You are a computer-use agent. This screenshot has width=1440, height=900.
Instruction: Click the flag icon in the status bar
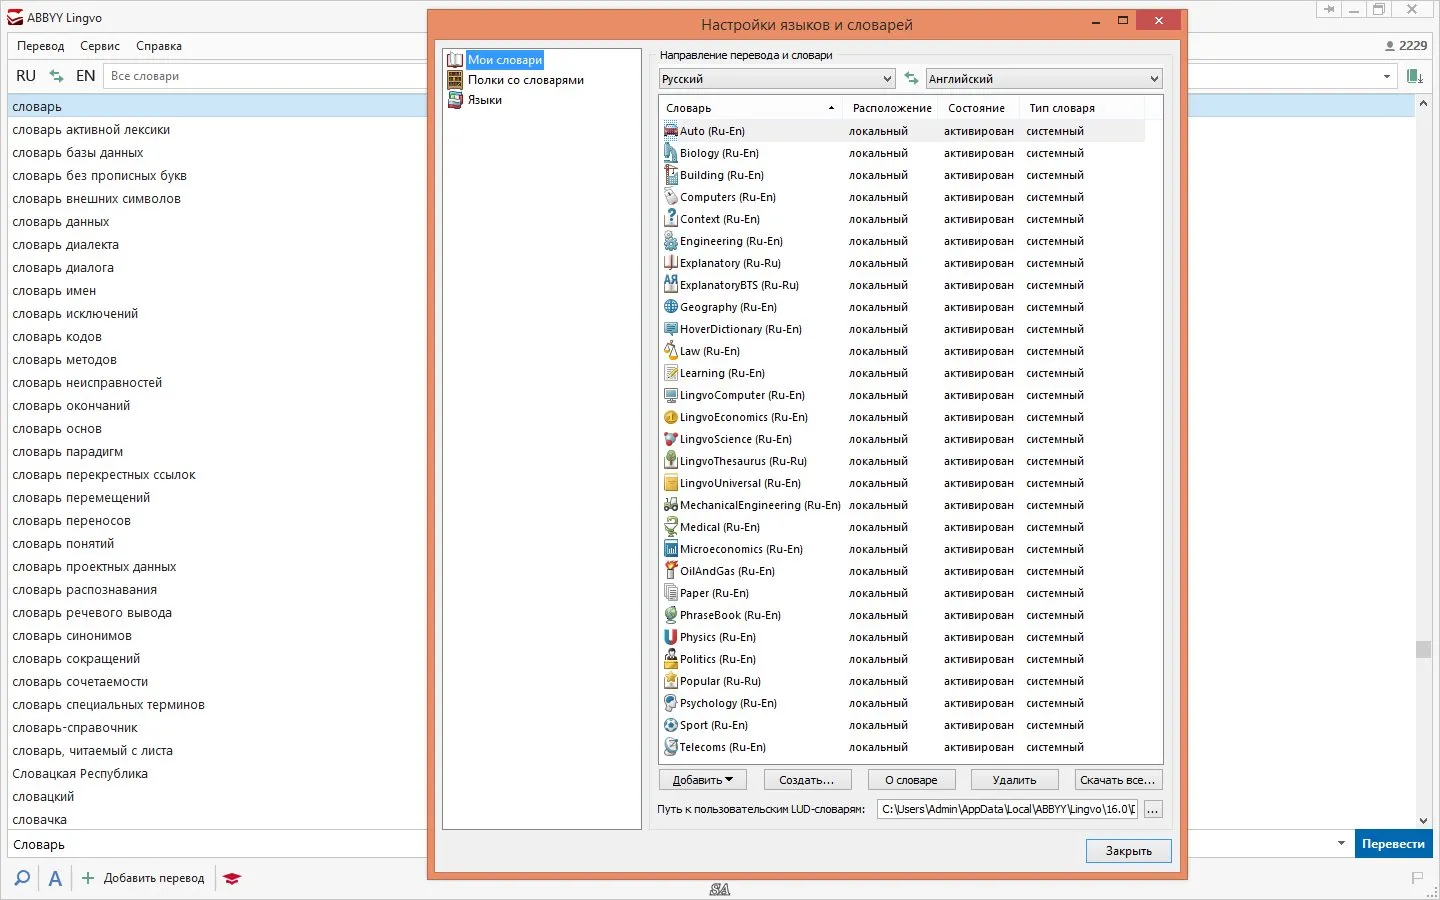pos(1417,878)
